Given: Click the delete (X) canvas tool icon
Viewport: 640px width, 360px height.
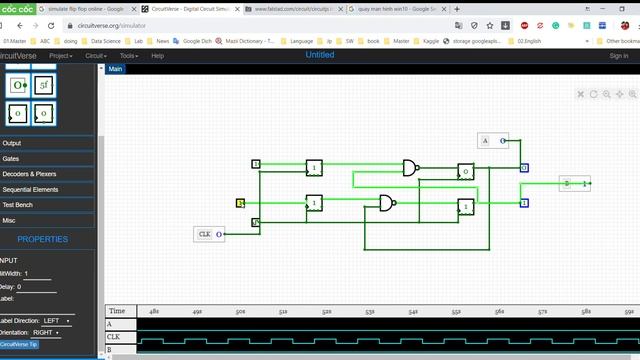Looking at the screenshot, I should 580,94.
